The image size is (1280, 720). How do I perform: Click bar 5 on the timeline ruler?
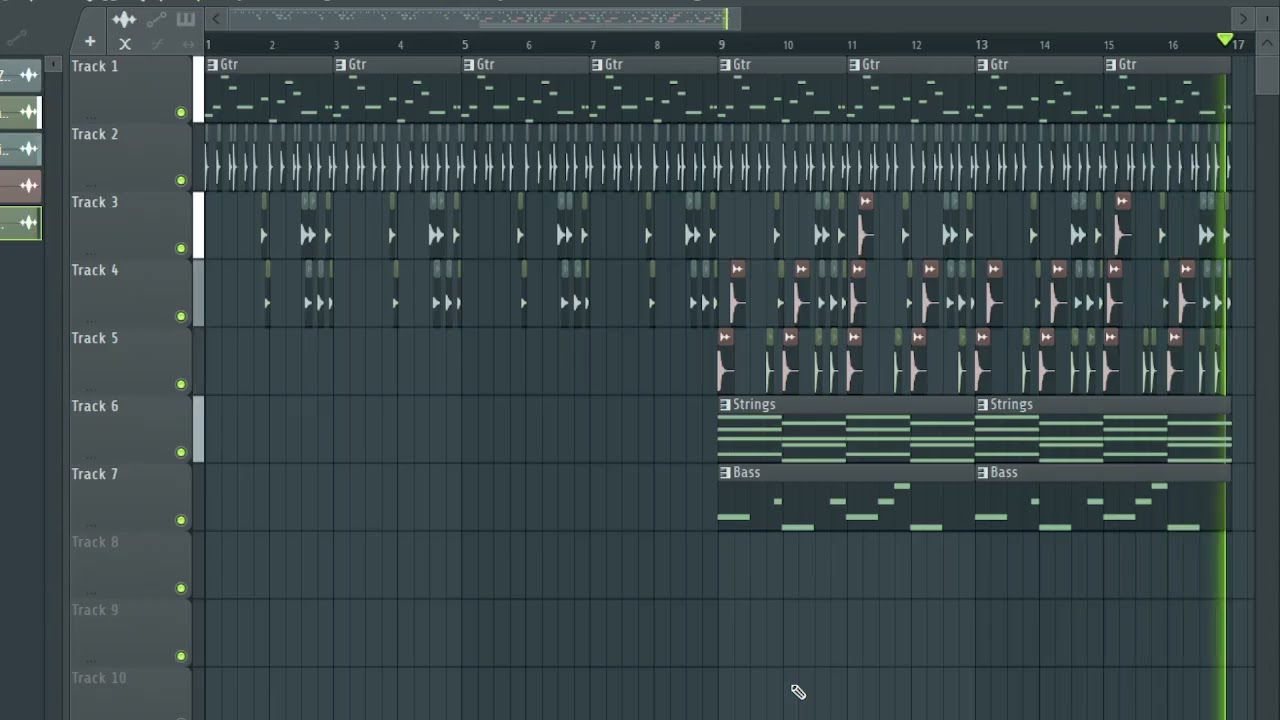click(465, 45)
